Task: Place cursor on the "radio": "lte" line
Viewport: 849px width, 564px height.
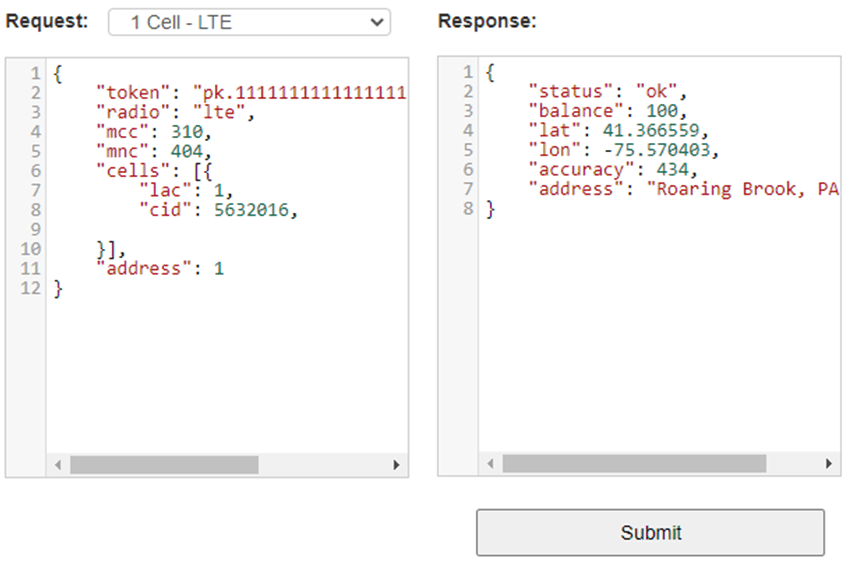Action: tap(175, 112)
